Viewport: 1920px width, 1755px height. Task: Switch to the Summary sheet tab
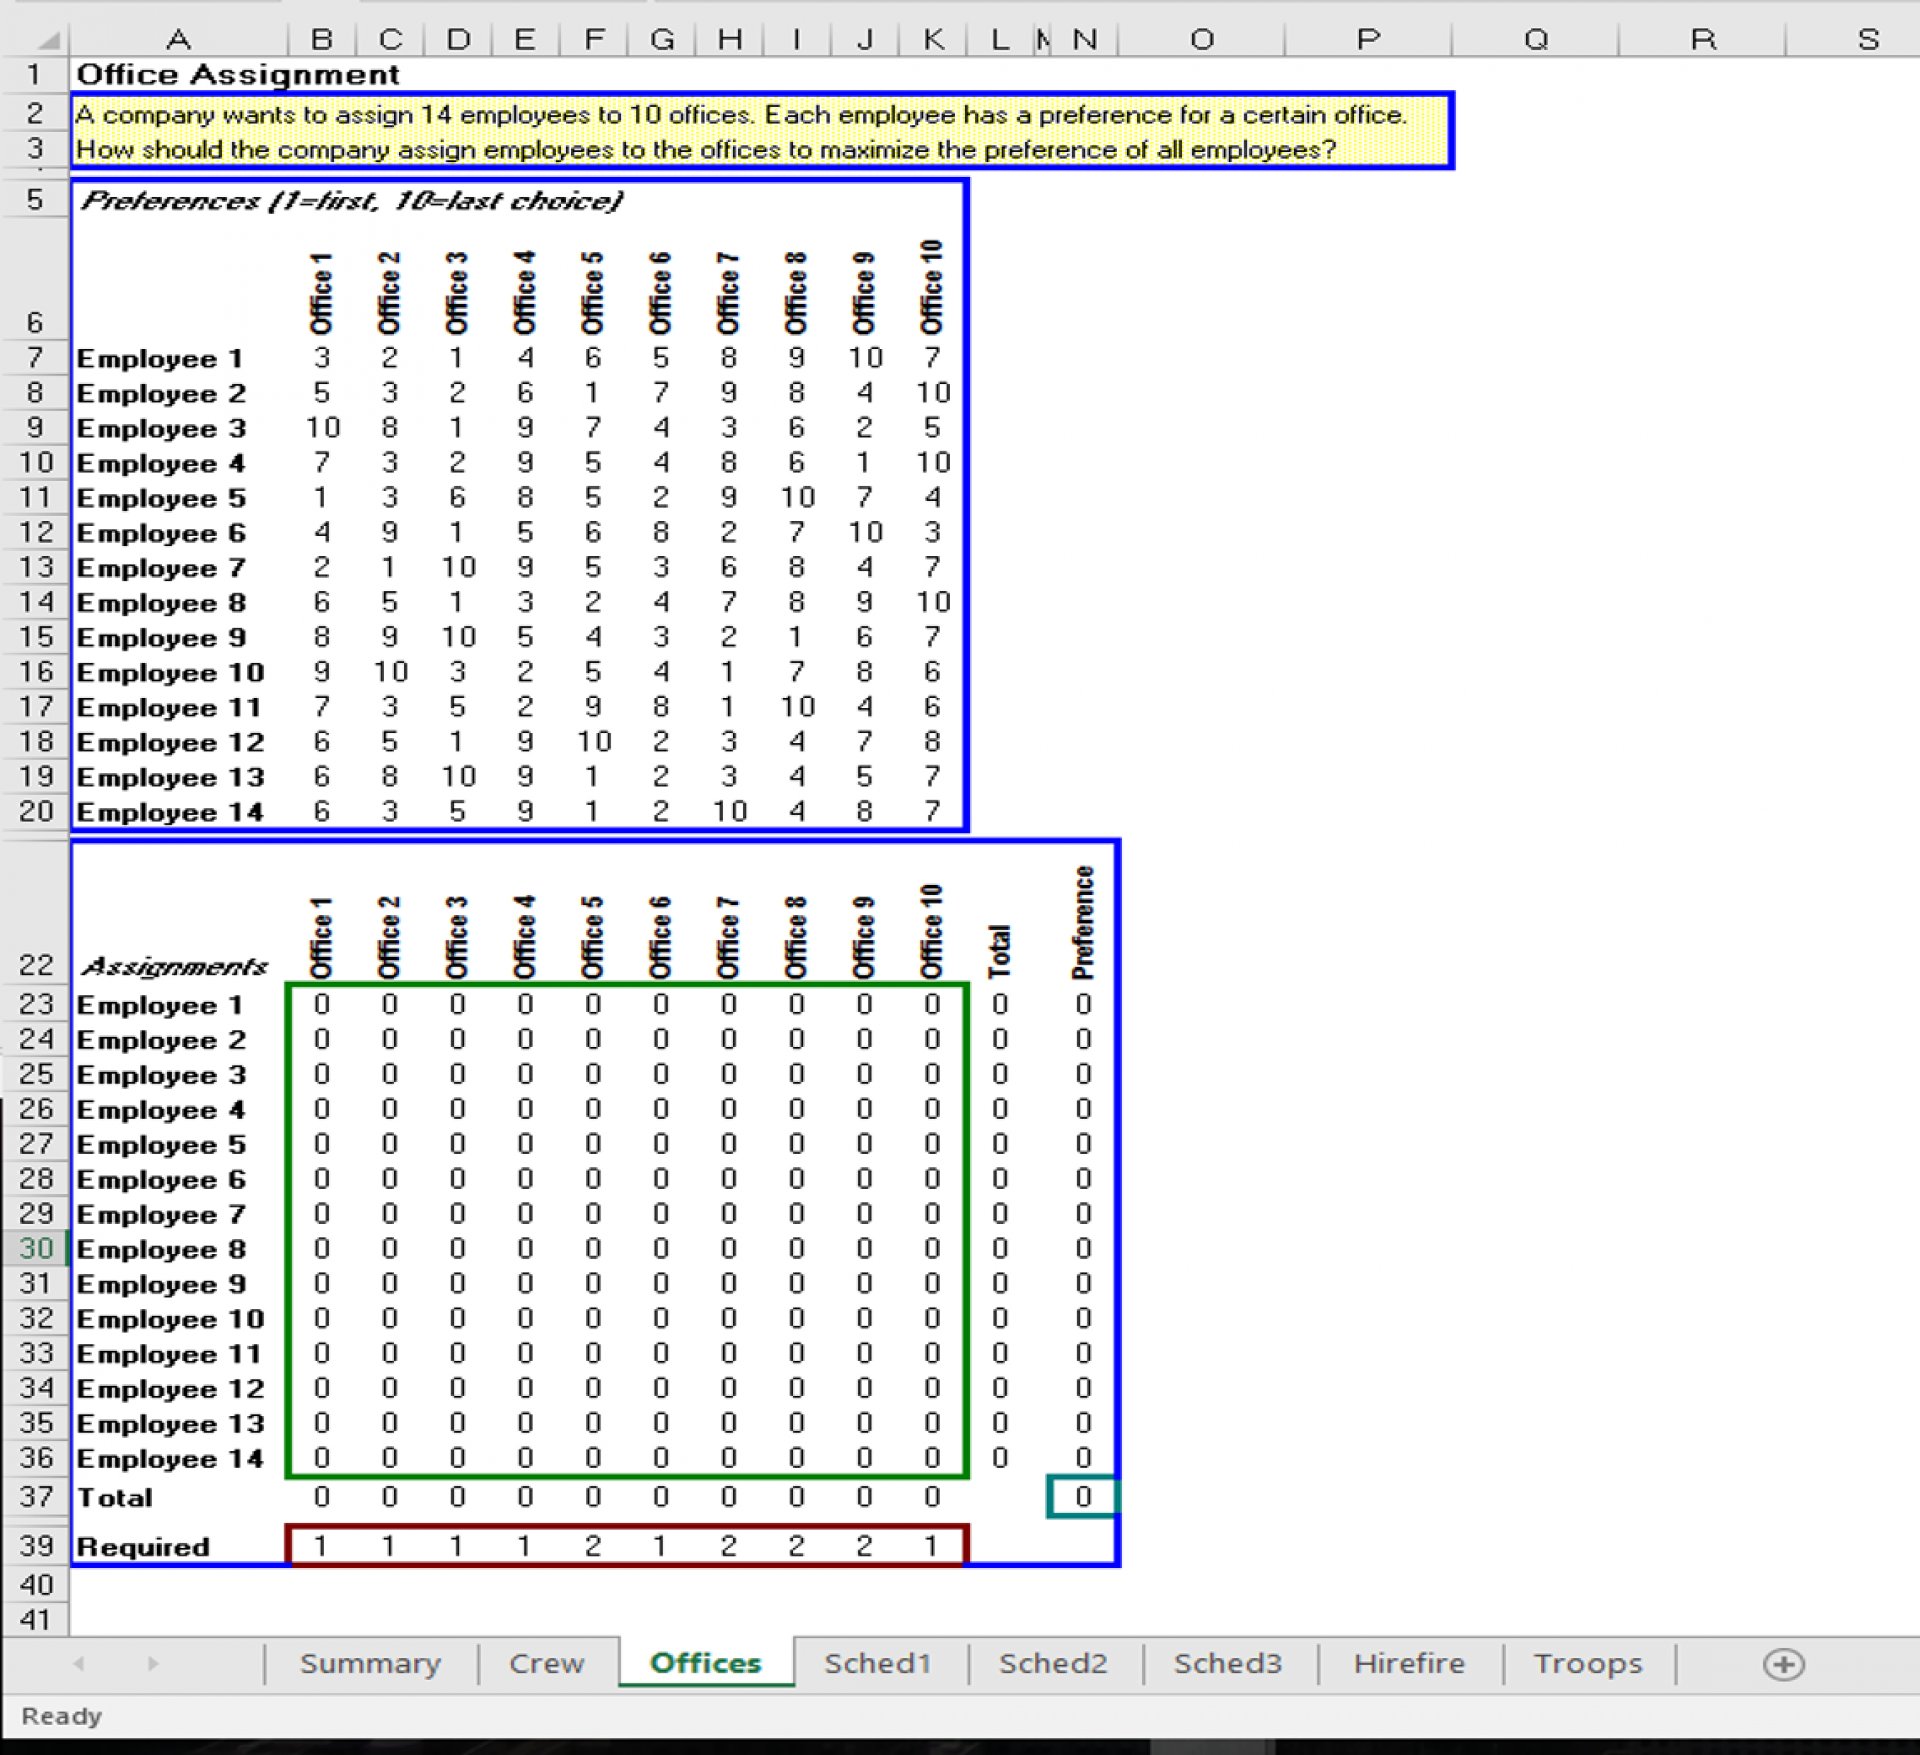point(370,1664)
